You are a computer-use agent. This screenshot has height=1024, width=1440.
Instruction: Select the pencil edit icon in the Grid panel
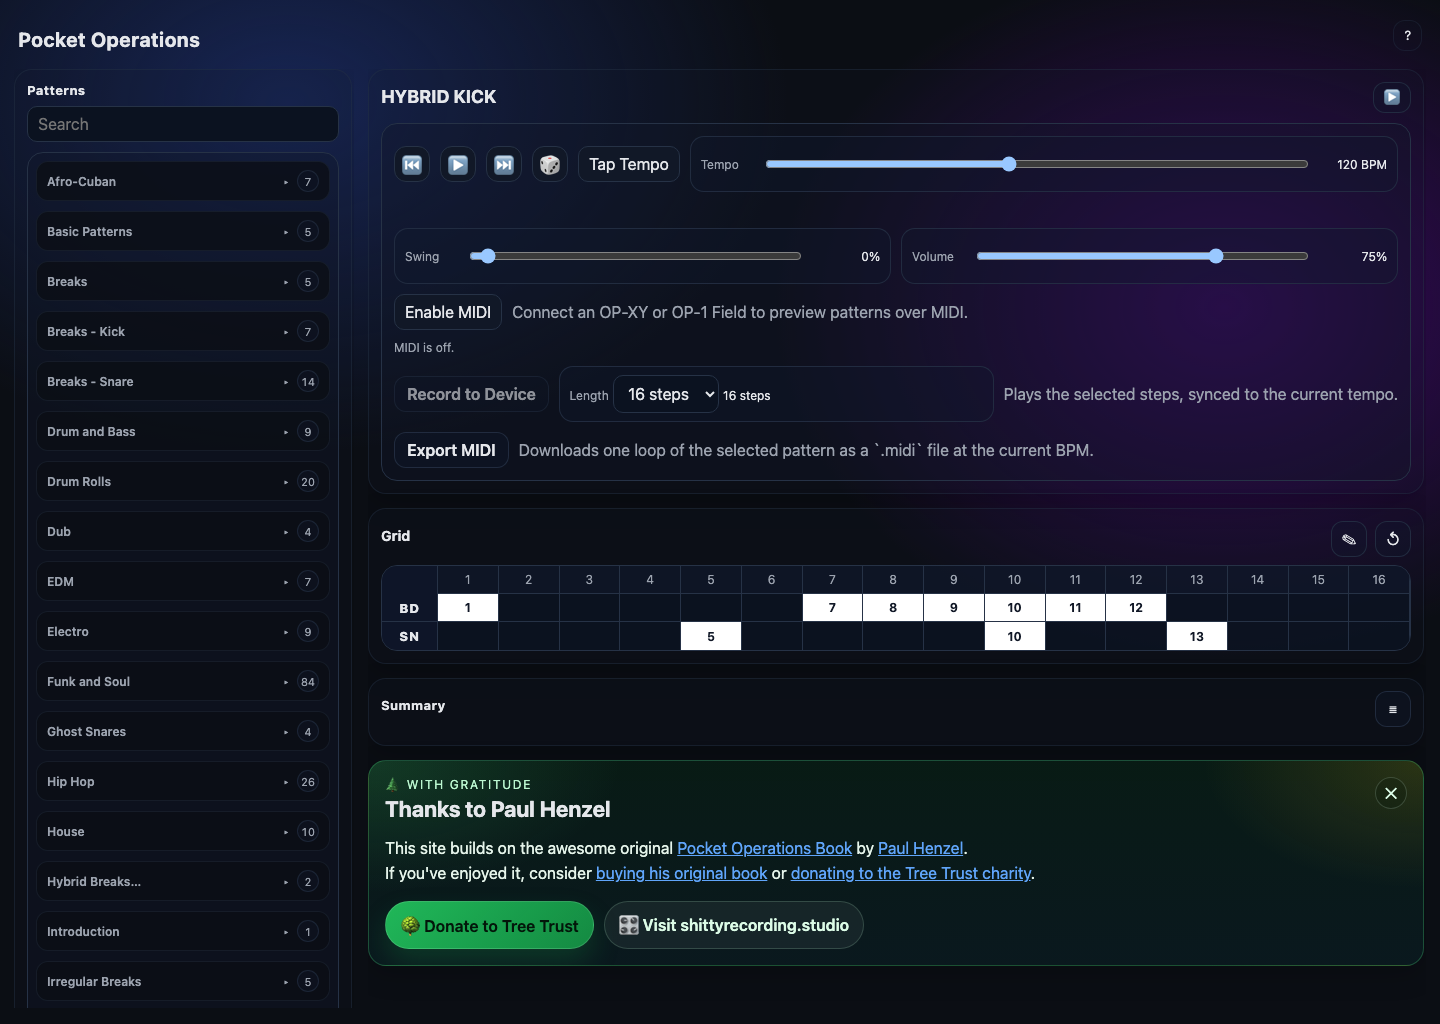pyautogui.click(x=1348, y=539)
